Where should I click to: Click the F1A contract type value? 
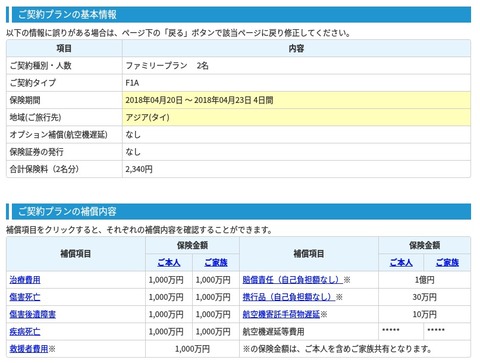click(x=132, y=83)
